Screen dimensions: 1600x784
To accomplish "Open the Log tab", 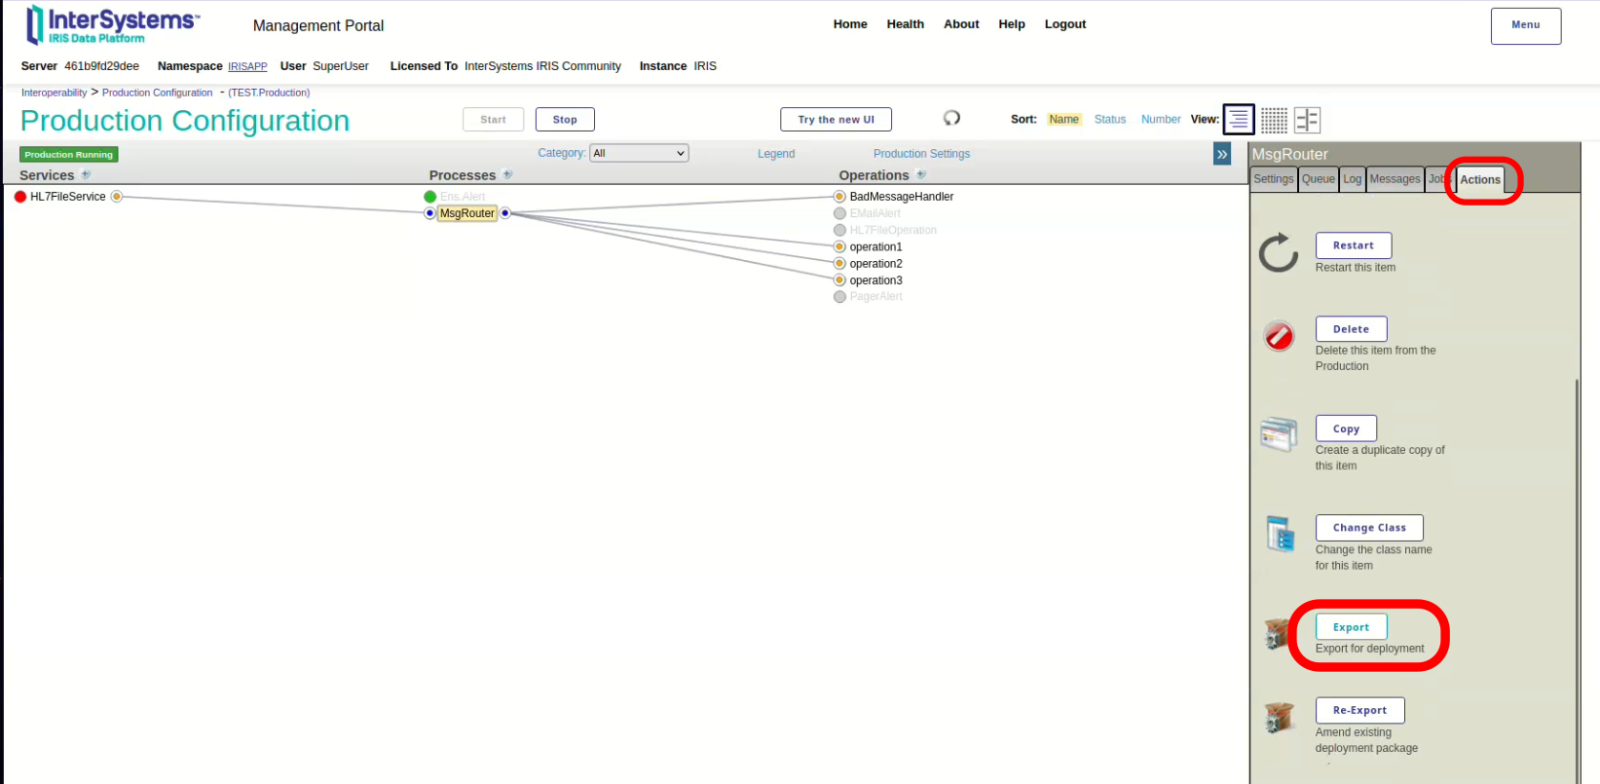I will tap(1352, 179).
